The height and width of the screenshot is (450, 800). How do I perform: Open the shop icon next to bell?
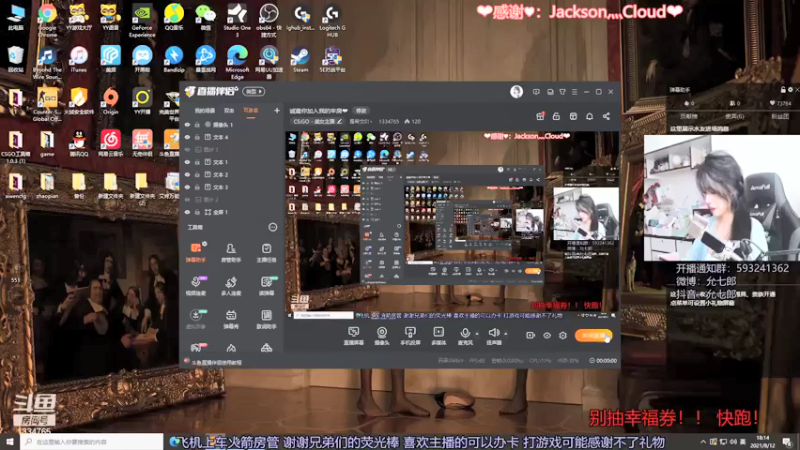[x=573, y=116]
